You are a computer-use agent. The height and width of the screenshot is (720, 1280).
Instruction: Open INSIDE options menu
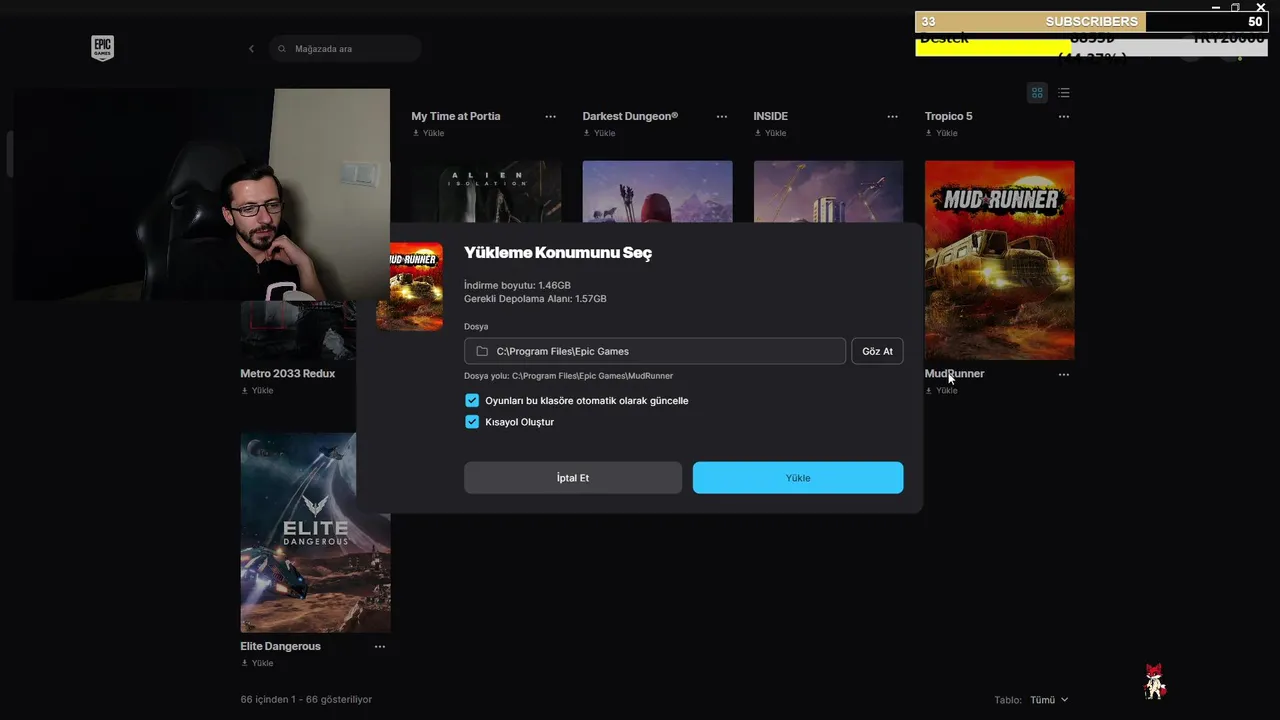point(892,117)
